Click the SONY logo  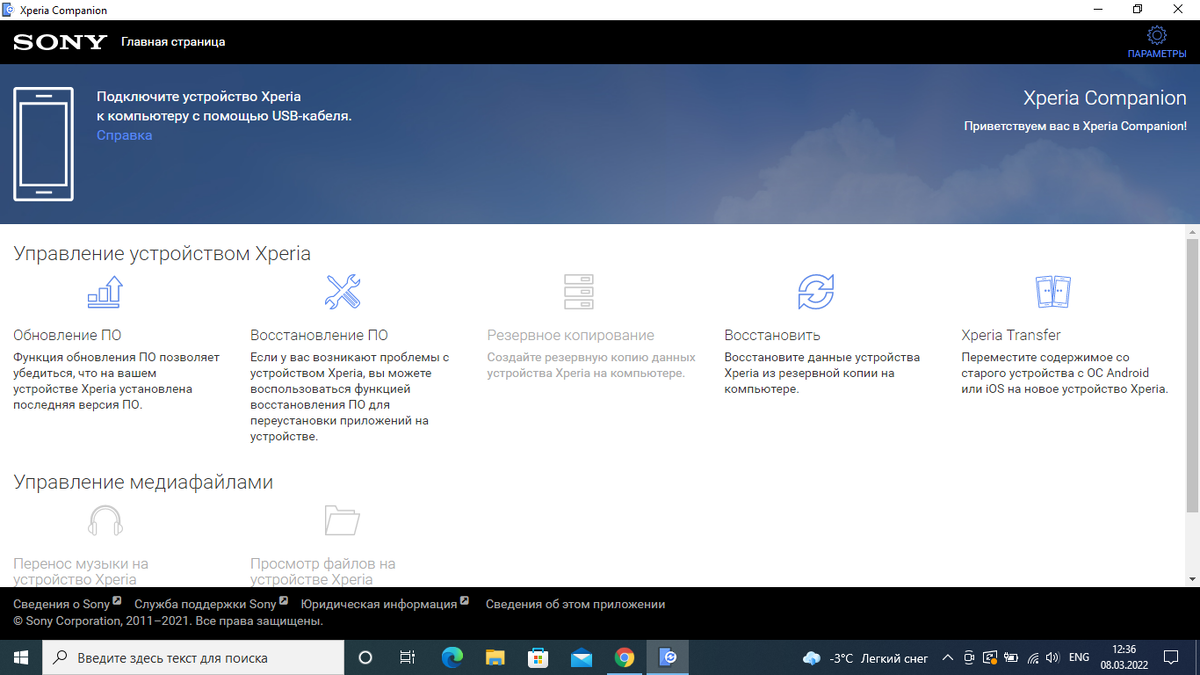coord(60,42)
